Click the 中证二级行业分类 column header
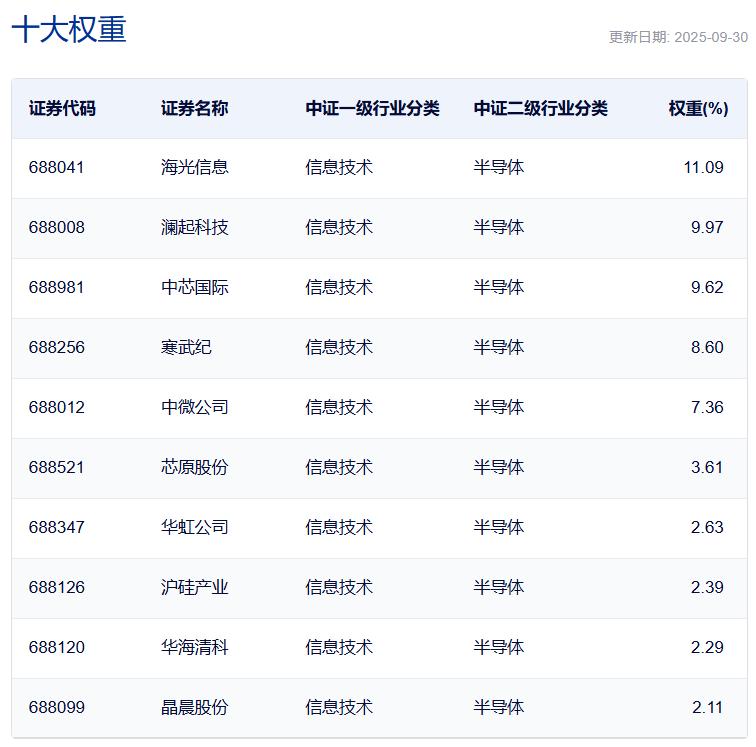Viewport: 756px width, 747px height. (x=540, y=108)
